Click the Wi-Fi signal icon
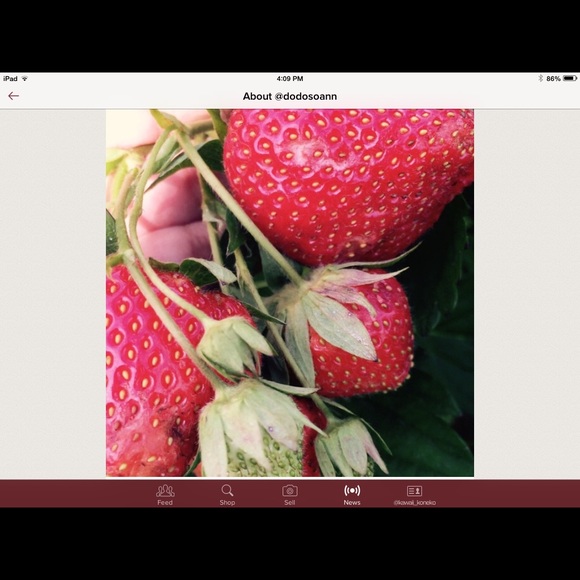This screenshot has width=580, height=580. 24,78
